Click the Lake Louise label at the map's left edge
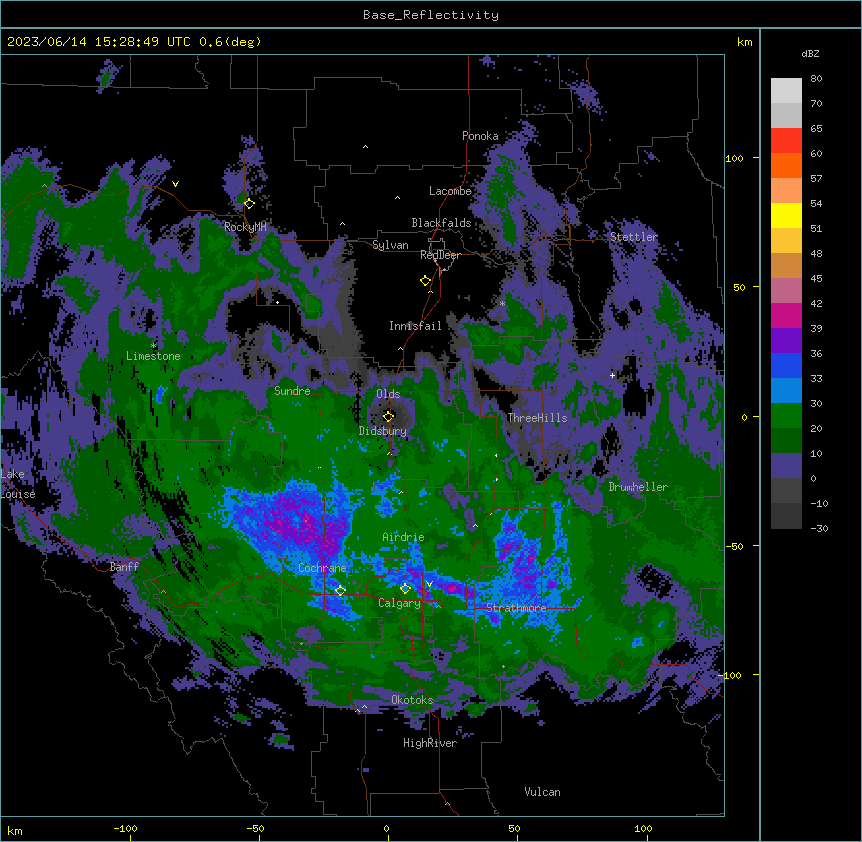This screenshot has height=842, width=862. [x=18, y=484]
